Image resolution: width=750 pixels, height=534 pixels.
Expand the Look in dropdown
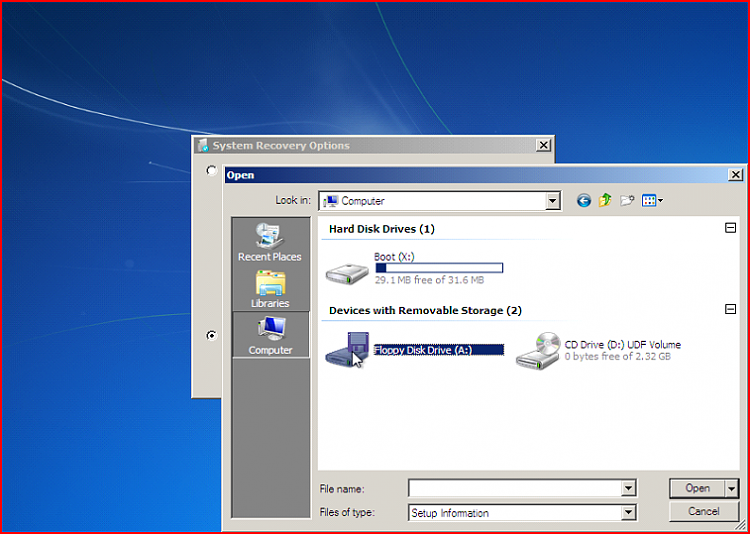552,201
